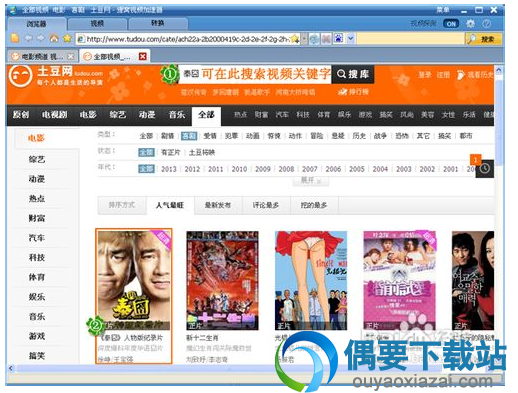
Task: Open the folder icon in browser toolbar
Action: click(x=15, y=38)
